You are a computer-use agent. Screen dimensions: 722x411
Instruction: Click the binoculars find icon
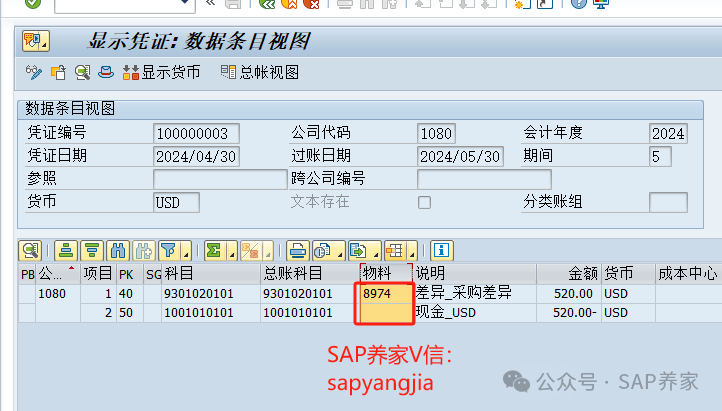pyautogui.click(x=118, y=251)
